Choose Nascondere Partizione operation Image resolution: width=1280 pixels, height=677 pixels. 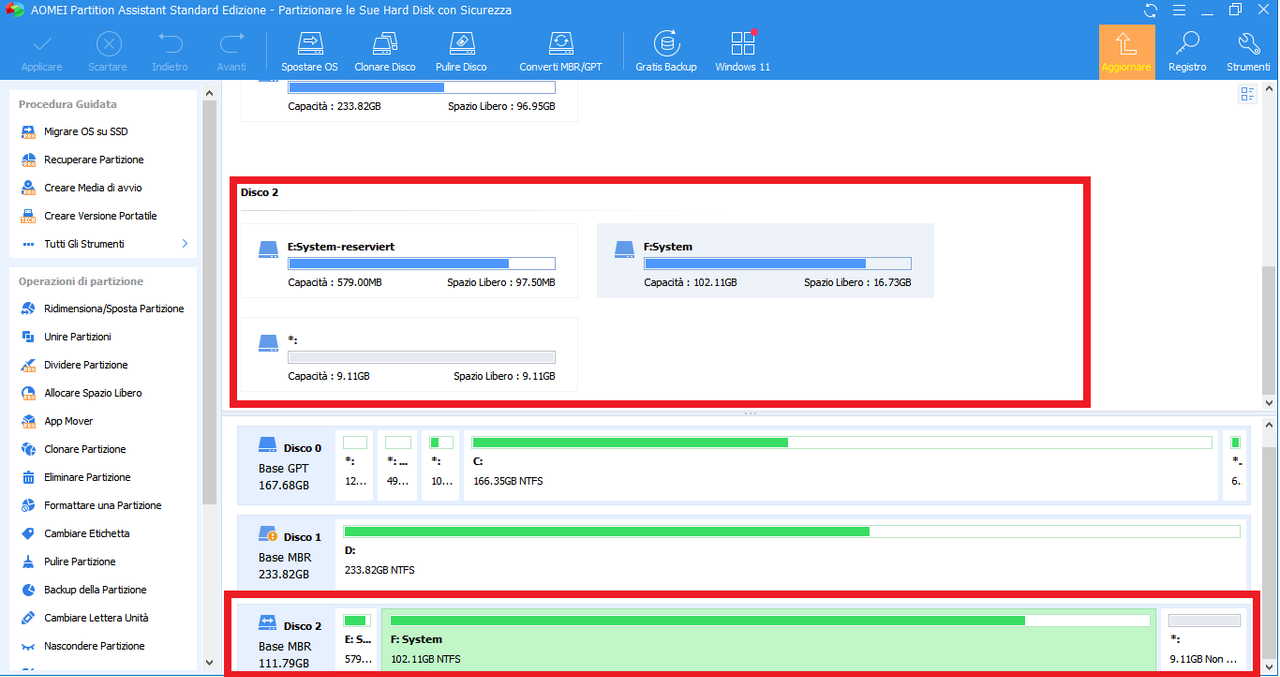[x=94, y=645]
